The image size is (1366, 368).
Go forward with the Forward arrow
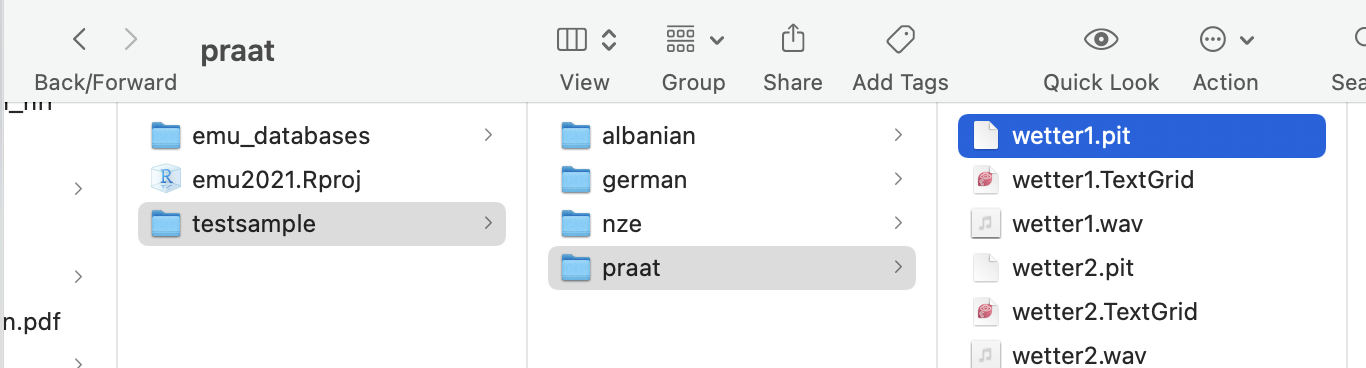click(x=131, y=40)
